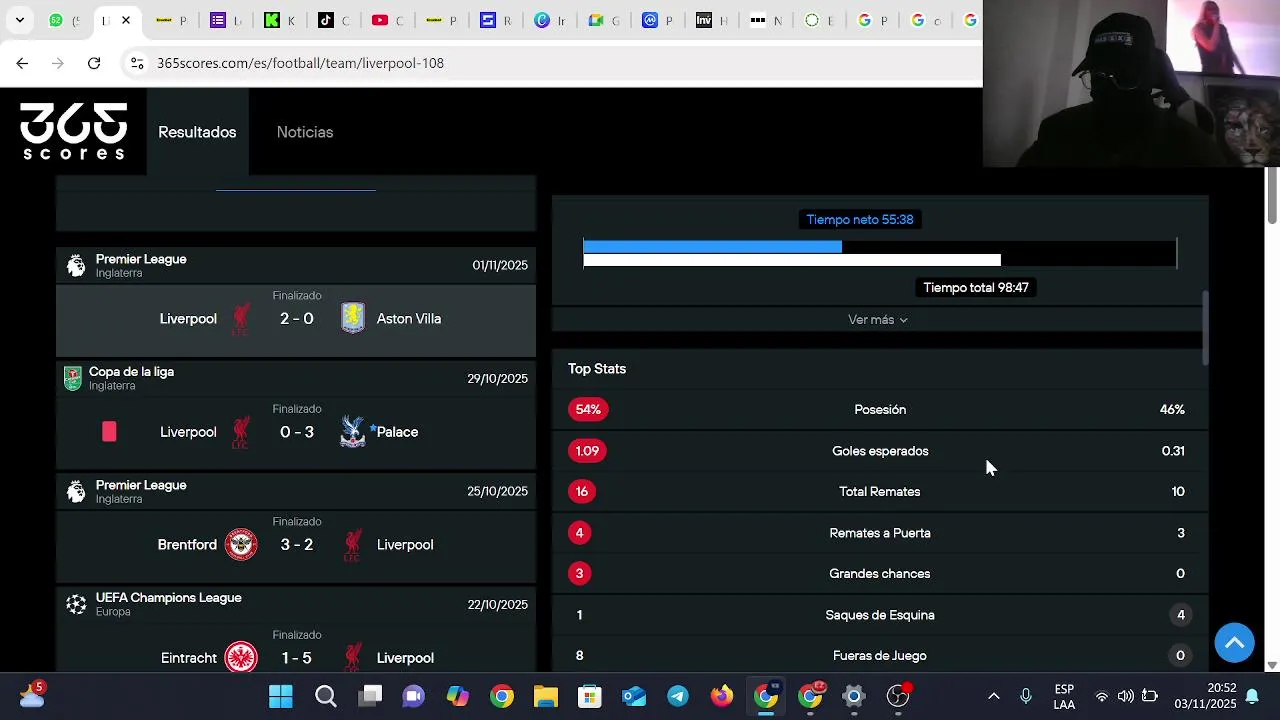
Task: Open UEFA Champions League competition header
Action: [296, 604]
